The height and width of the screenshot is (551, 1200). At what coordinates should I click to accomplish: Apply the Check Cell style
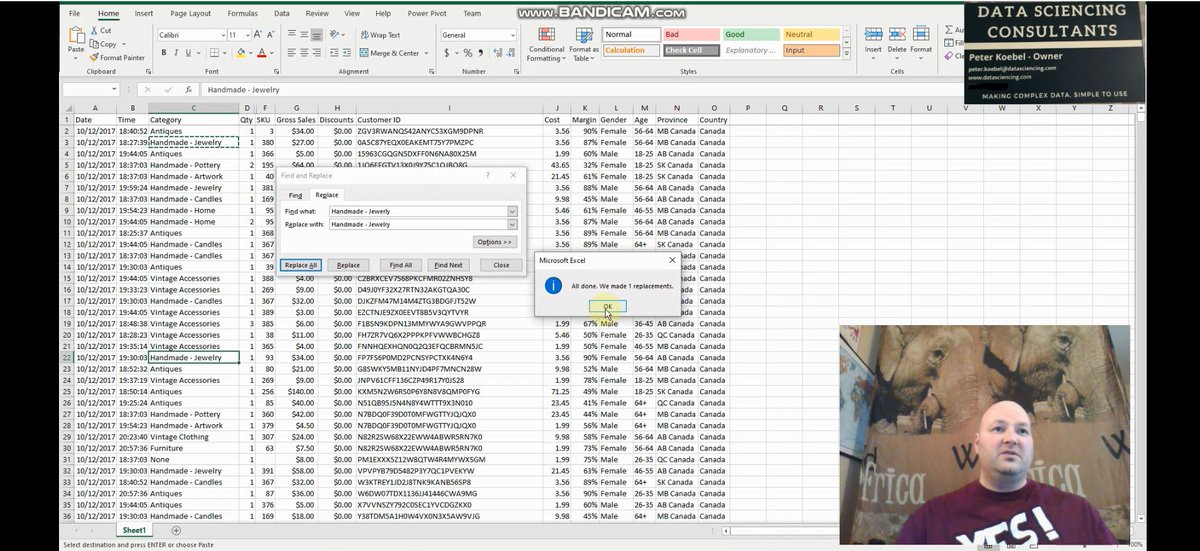coord(690,50)
